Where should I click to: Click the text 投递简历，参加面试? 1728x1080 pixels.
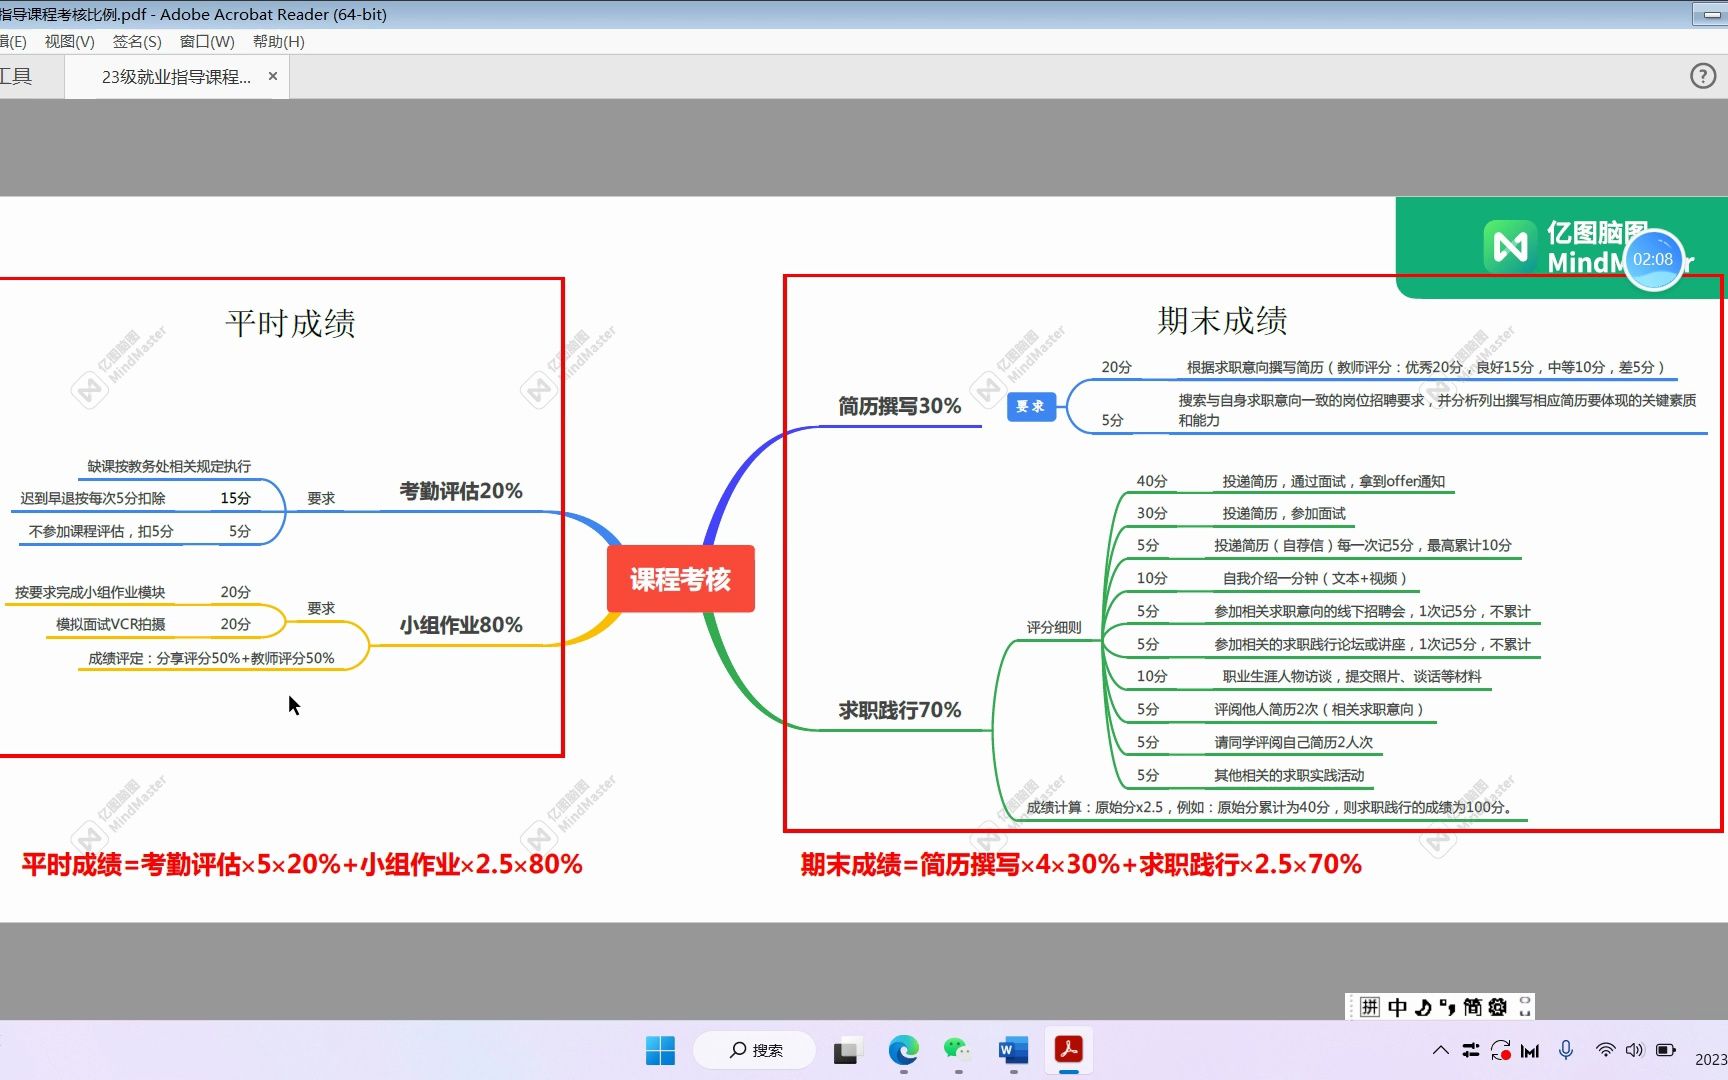[x=1284, y=513]
